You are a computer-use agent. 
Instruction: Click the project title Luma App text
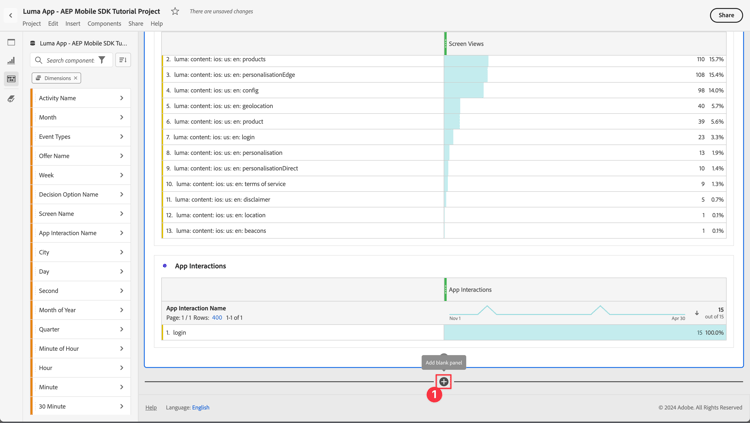click(x=91, y=11)
